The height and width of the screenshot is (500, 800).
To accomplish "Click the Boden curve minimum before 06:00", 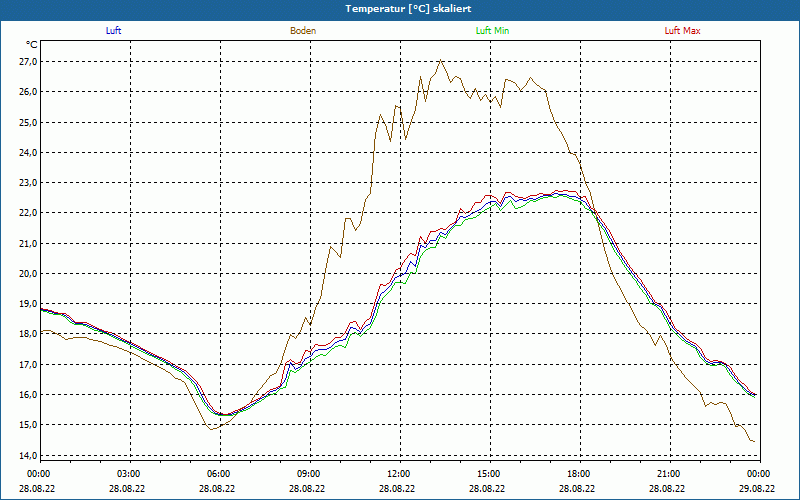I will tap(212, 430).
